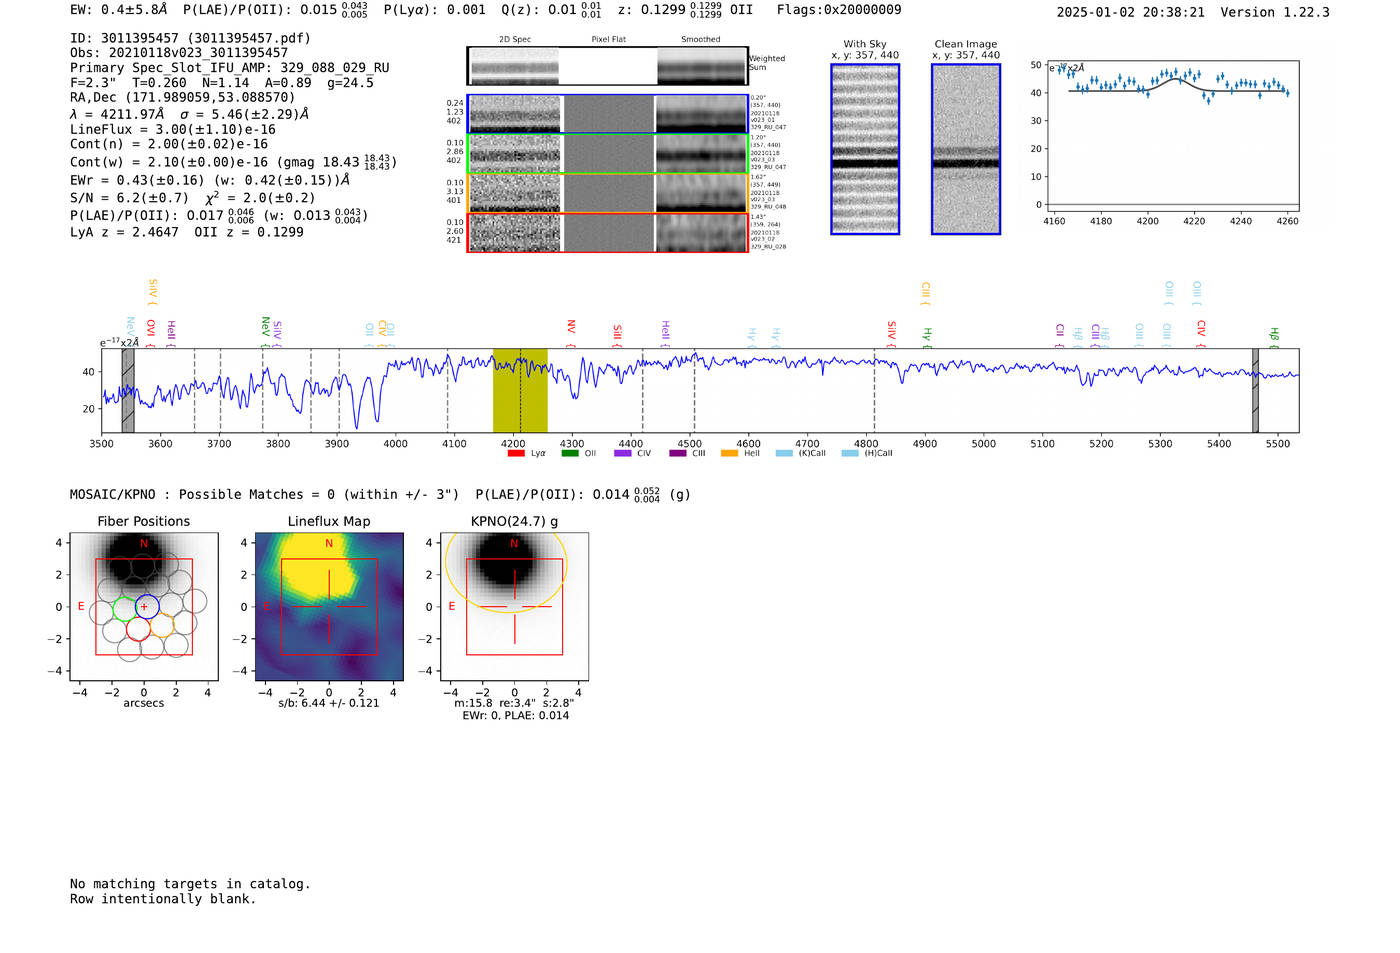Click 'No matching targets in catalog.' text

[x=190, y=884]
